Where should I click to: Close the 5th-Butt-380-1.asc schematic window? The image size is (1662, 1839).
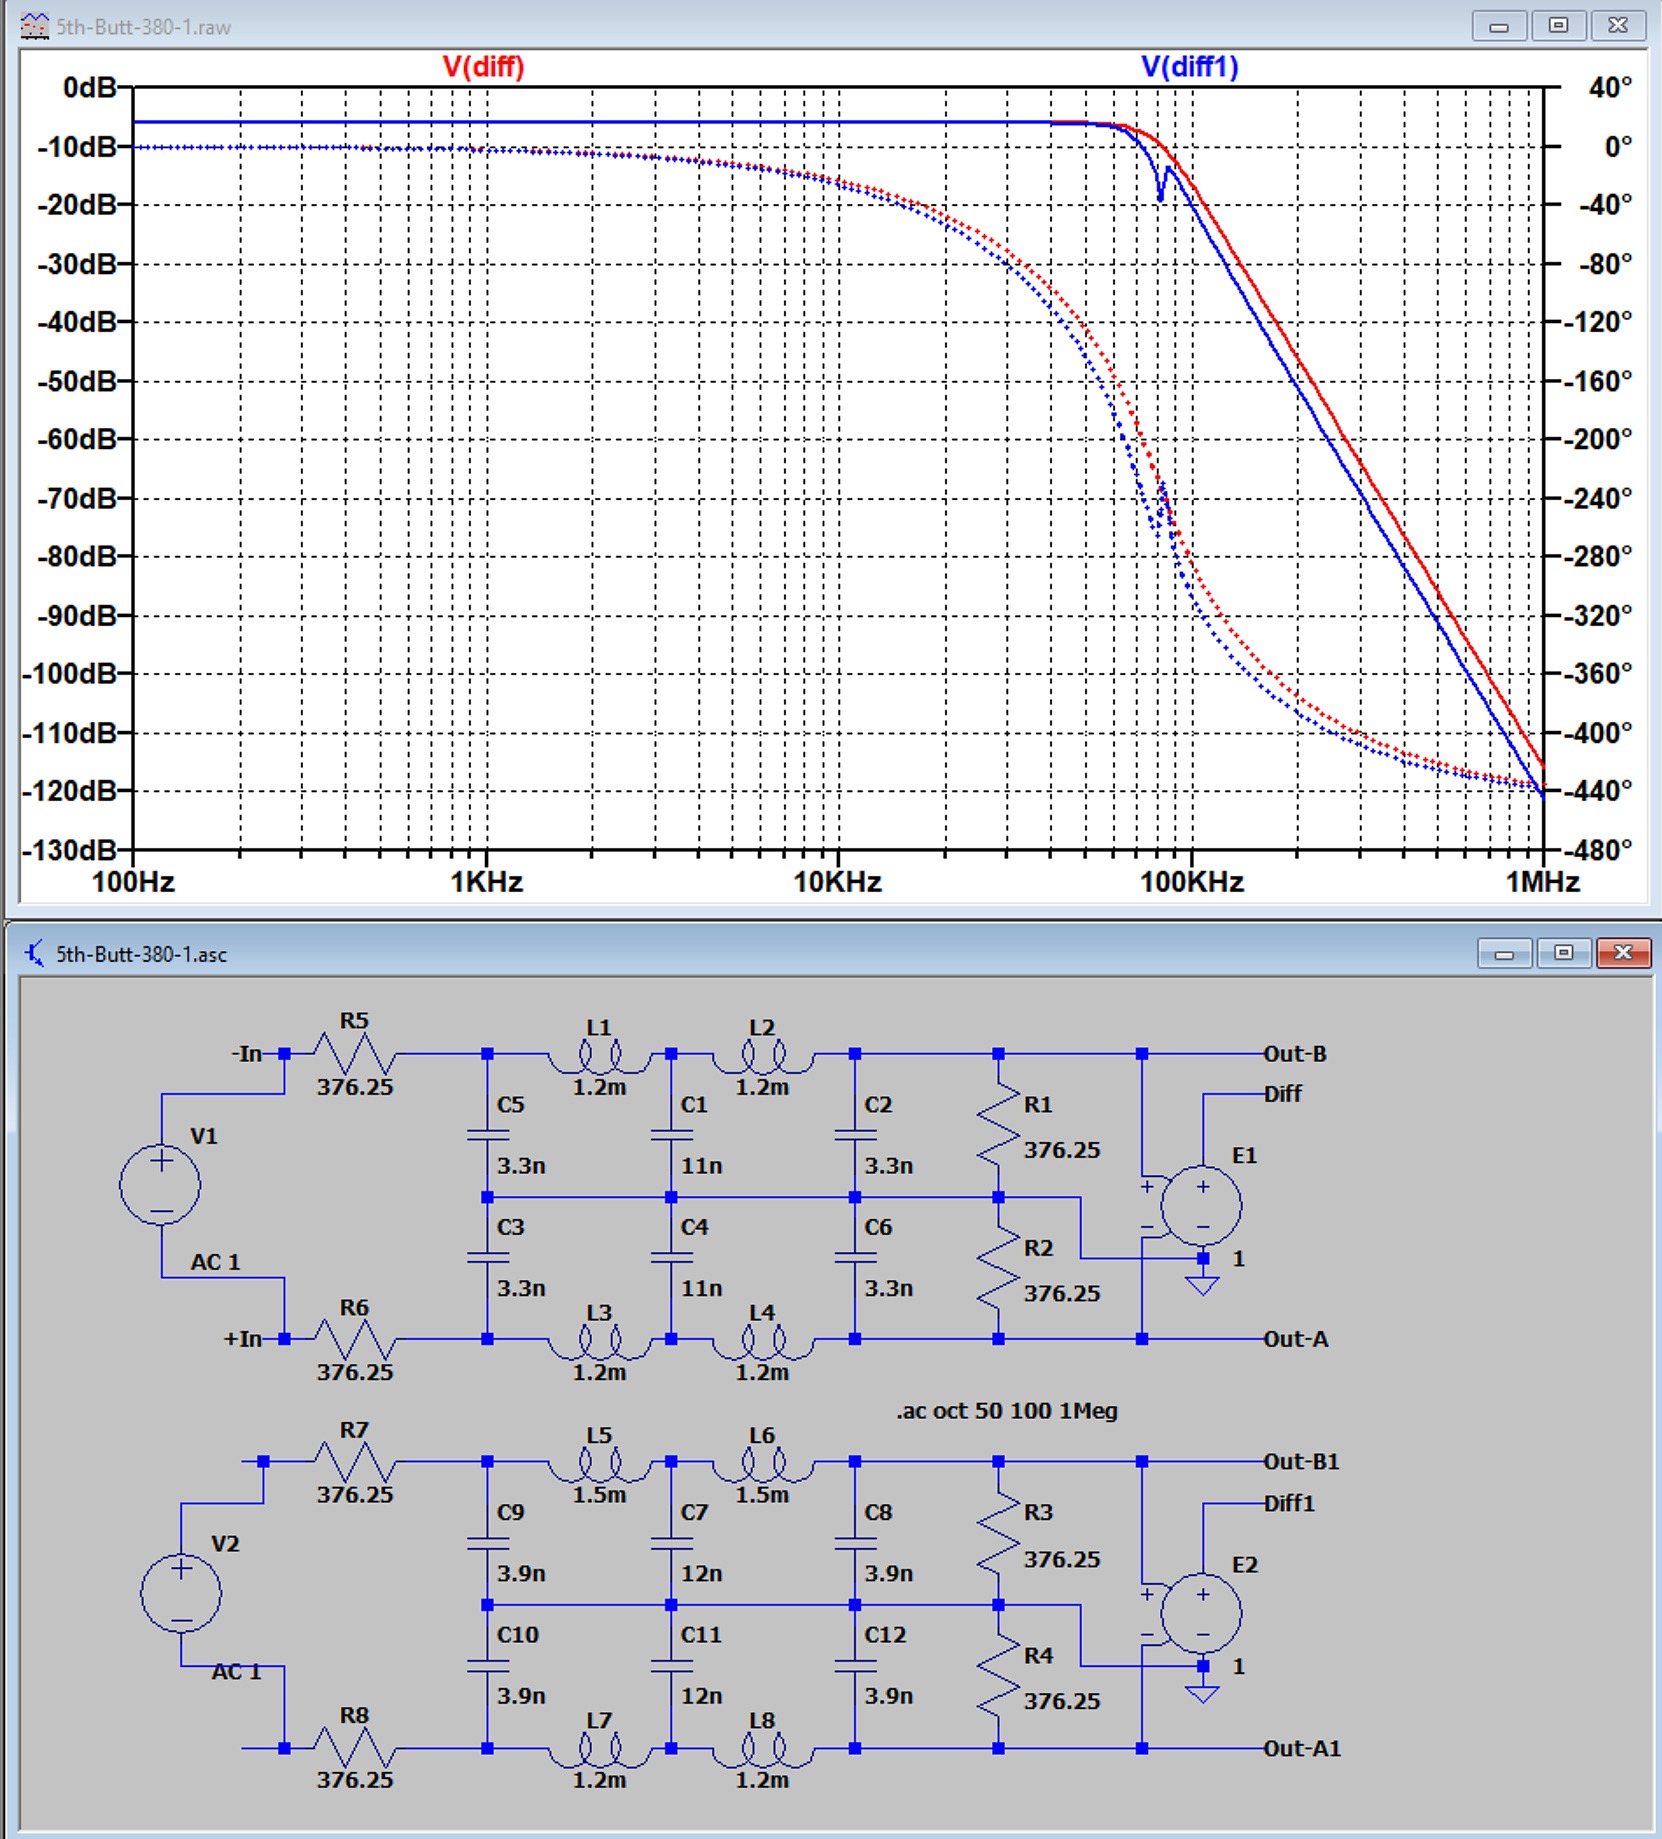click(x=1623, y=953)
